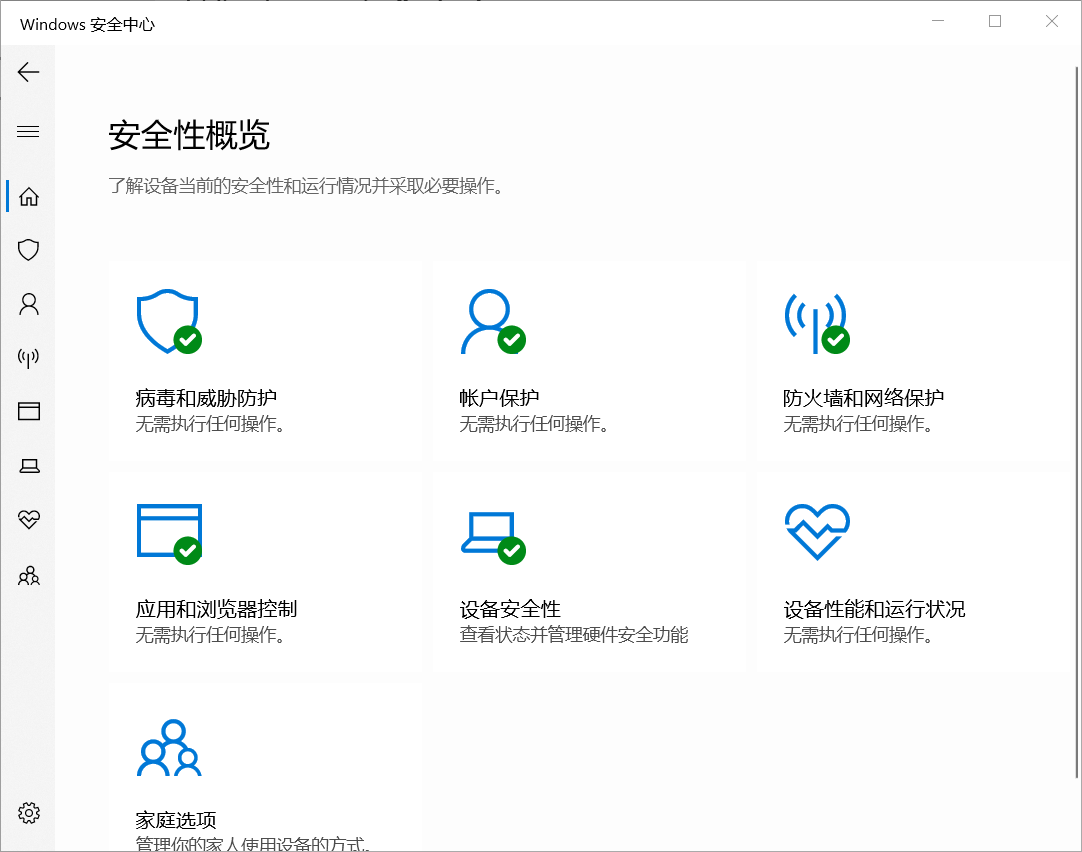This screenshot has width=1082, height=852.
Task: Click the antenna icon for 防火墙和网络保护
Action: tap(817, 323)
